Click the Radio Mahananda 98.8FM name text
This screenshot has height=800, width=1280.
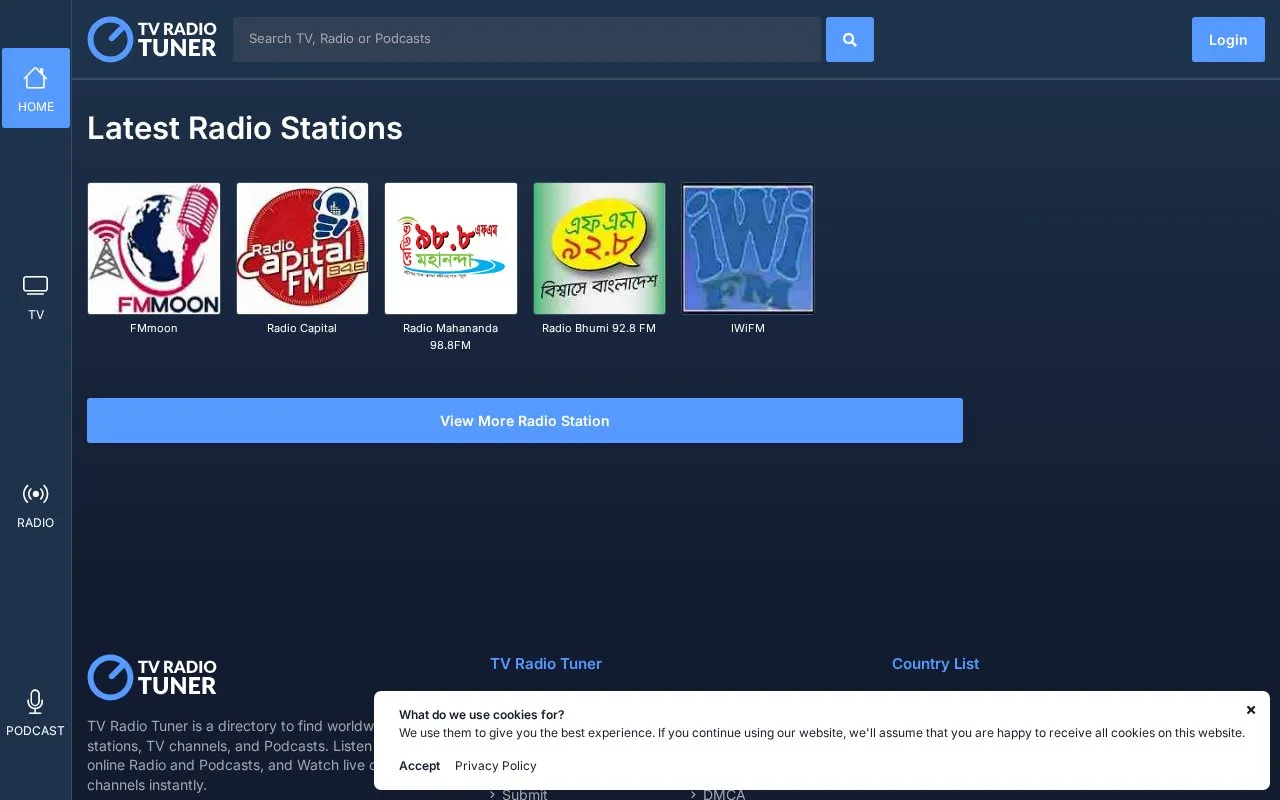[451, 336]
